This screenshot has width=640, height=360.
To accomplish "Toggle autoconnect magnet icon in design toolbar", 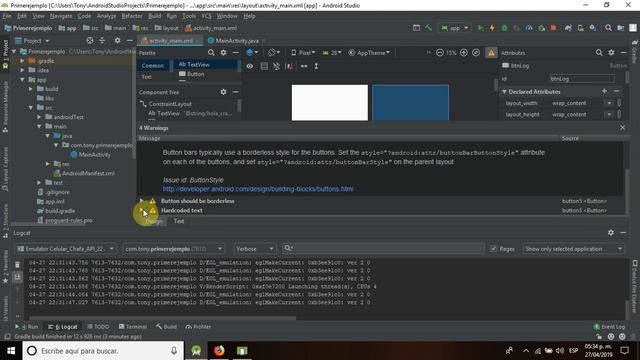I will [x=277, y=66].
